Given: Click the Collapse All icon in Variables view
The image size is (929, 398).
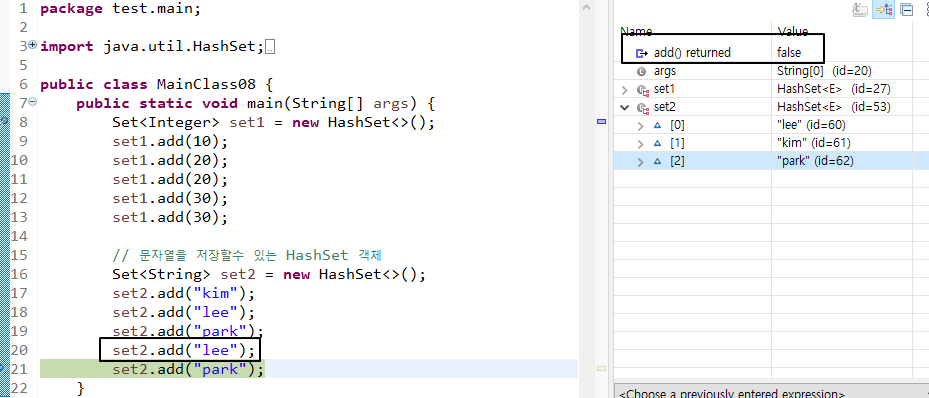Looking at the screenshot, I should coord(906,9).
